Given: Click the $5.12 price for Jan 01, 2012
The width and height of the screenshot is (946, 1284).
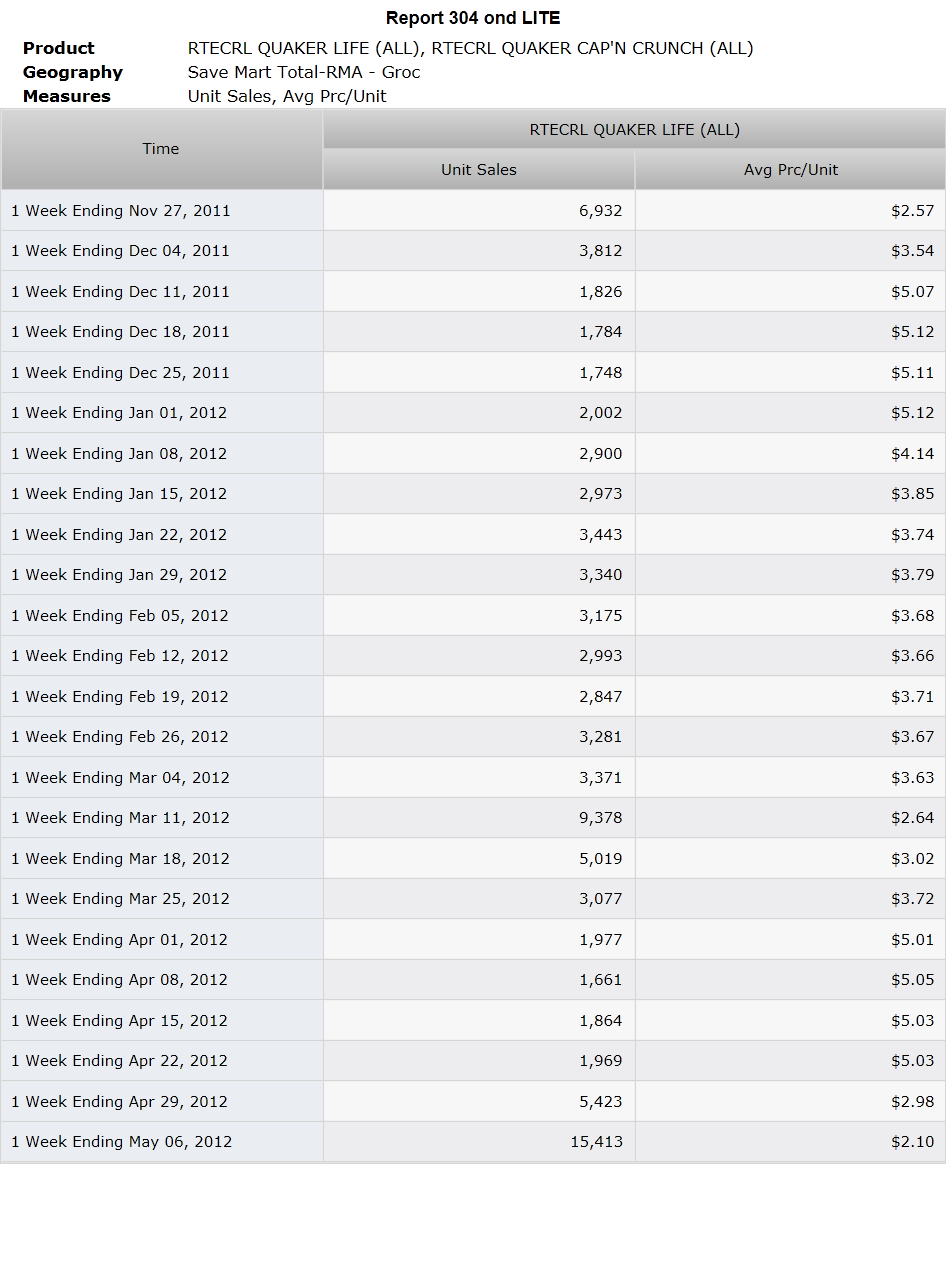Looking at the screenshot, I should (x=912, y=413).
